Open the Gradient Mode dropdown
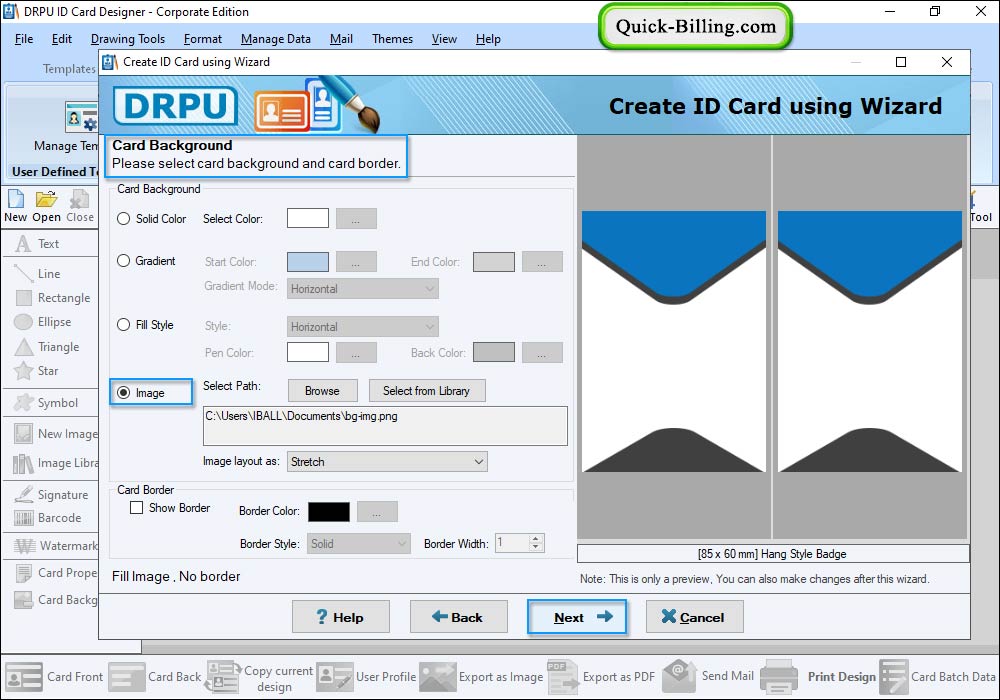The height and width of the screenshot is (700, 1000). 363,289
